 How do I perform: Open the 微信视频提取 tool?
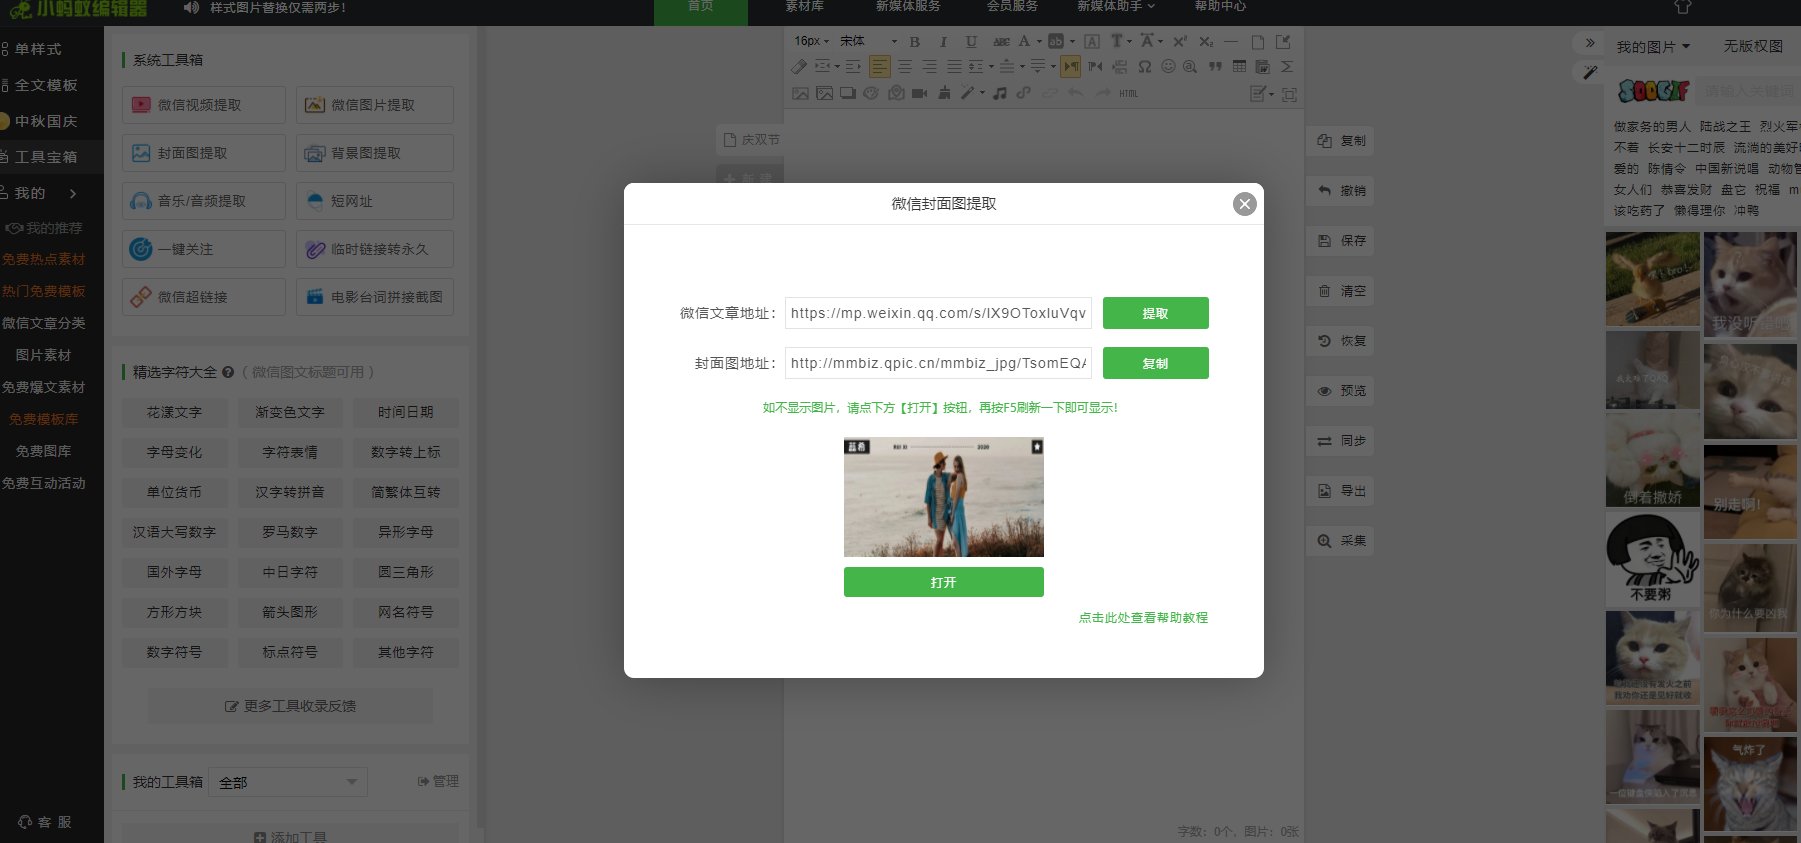(x=204, y=105)
